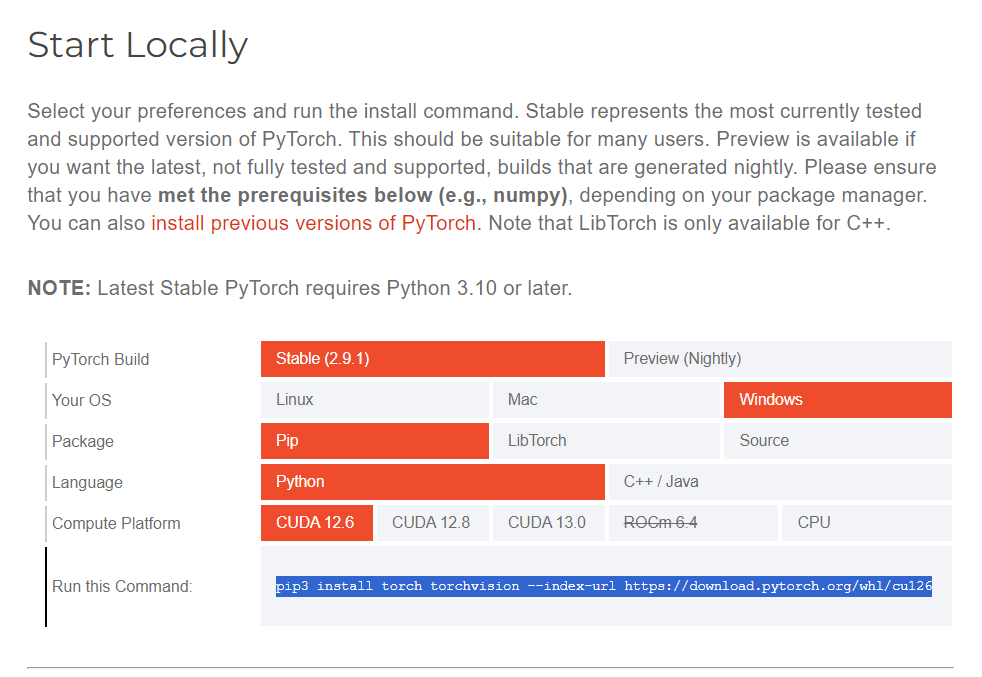
Task: Open the install previous versions of PyTorch link
Action: tap(313, 223)
